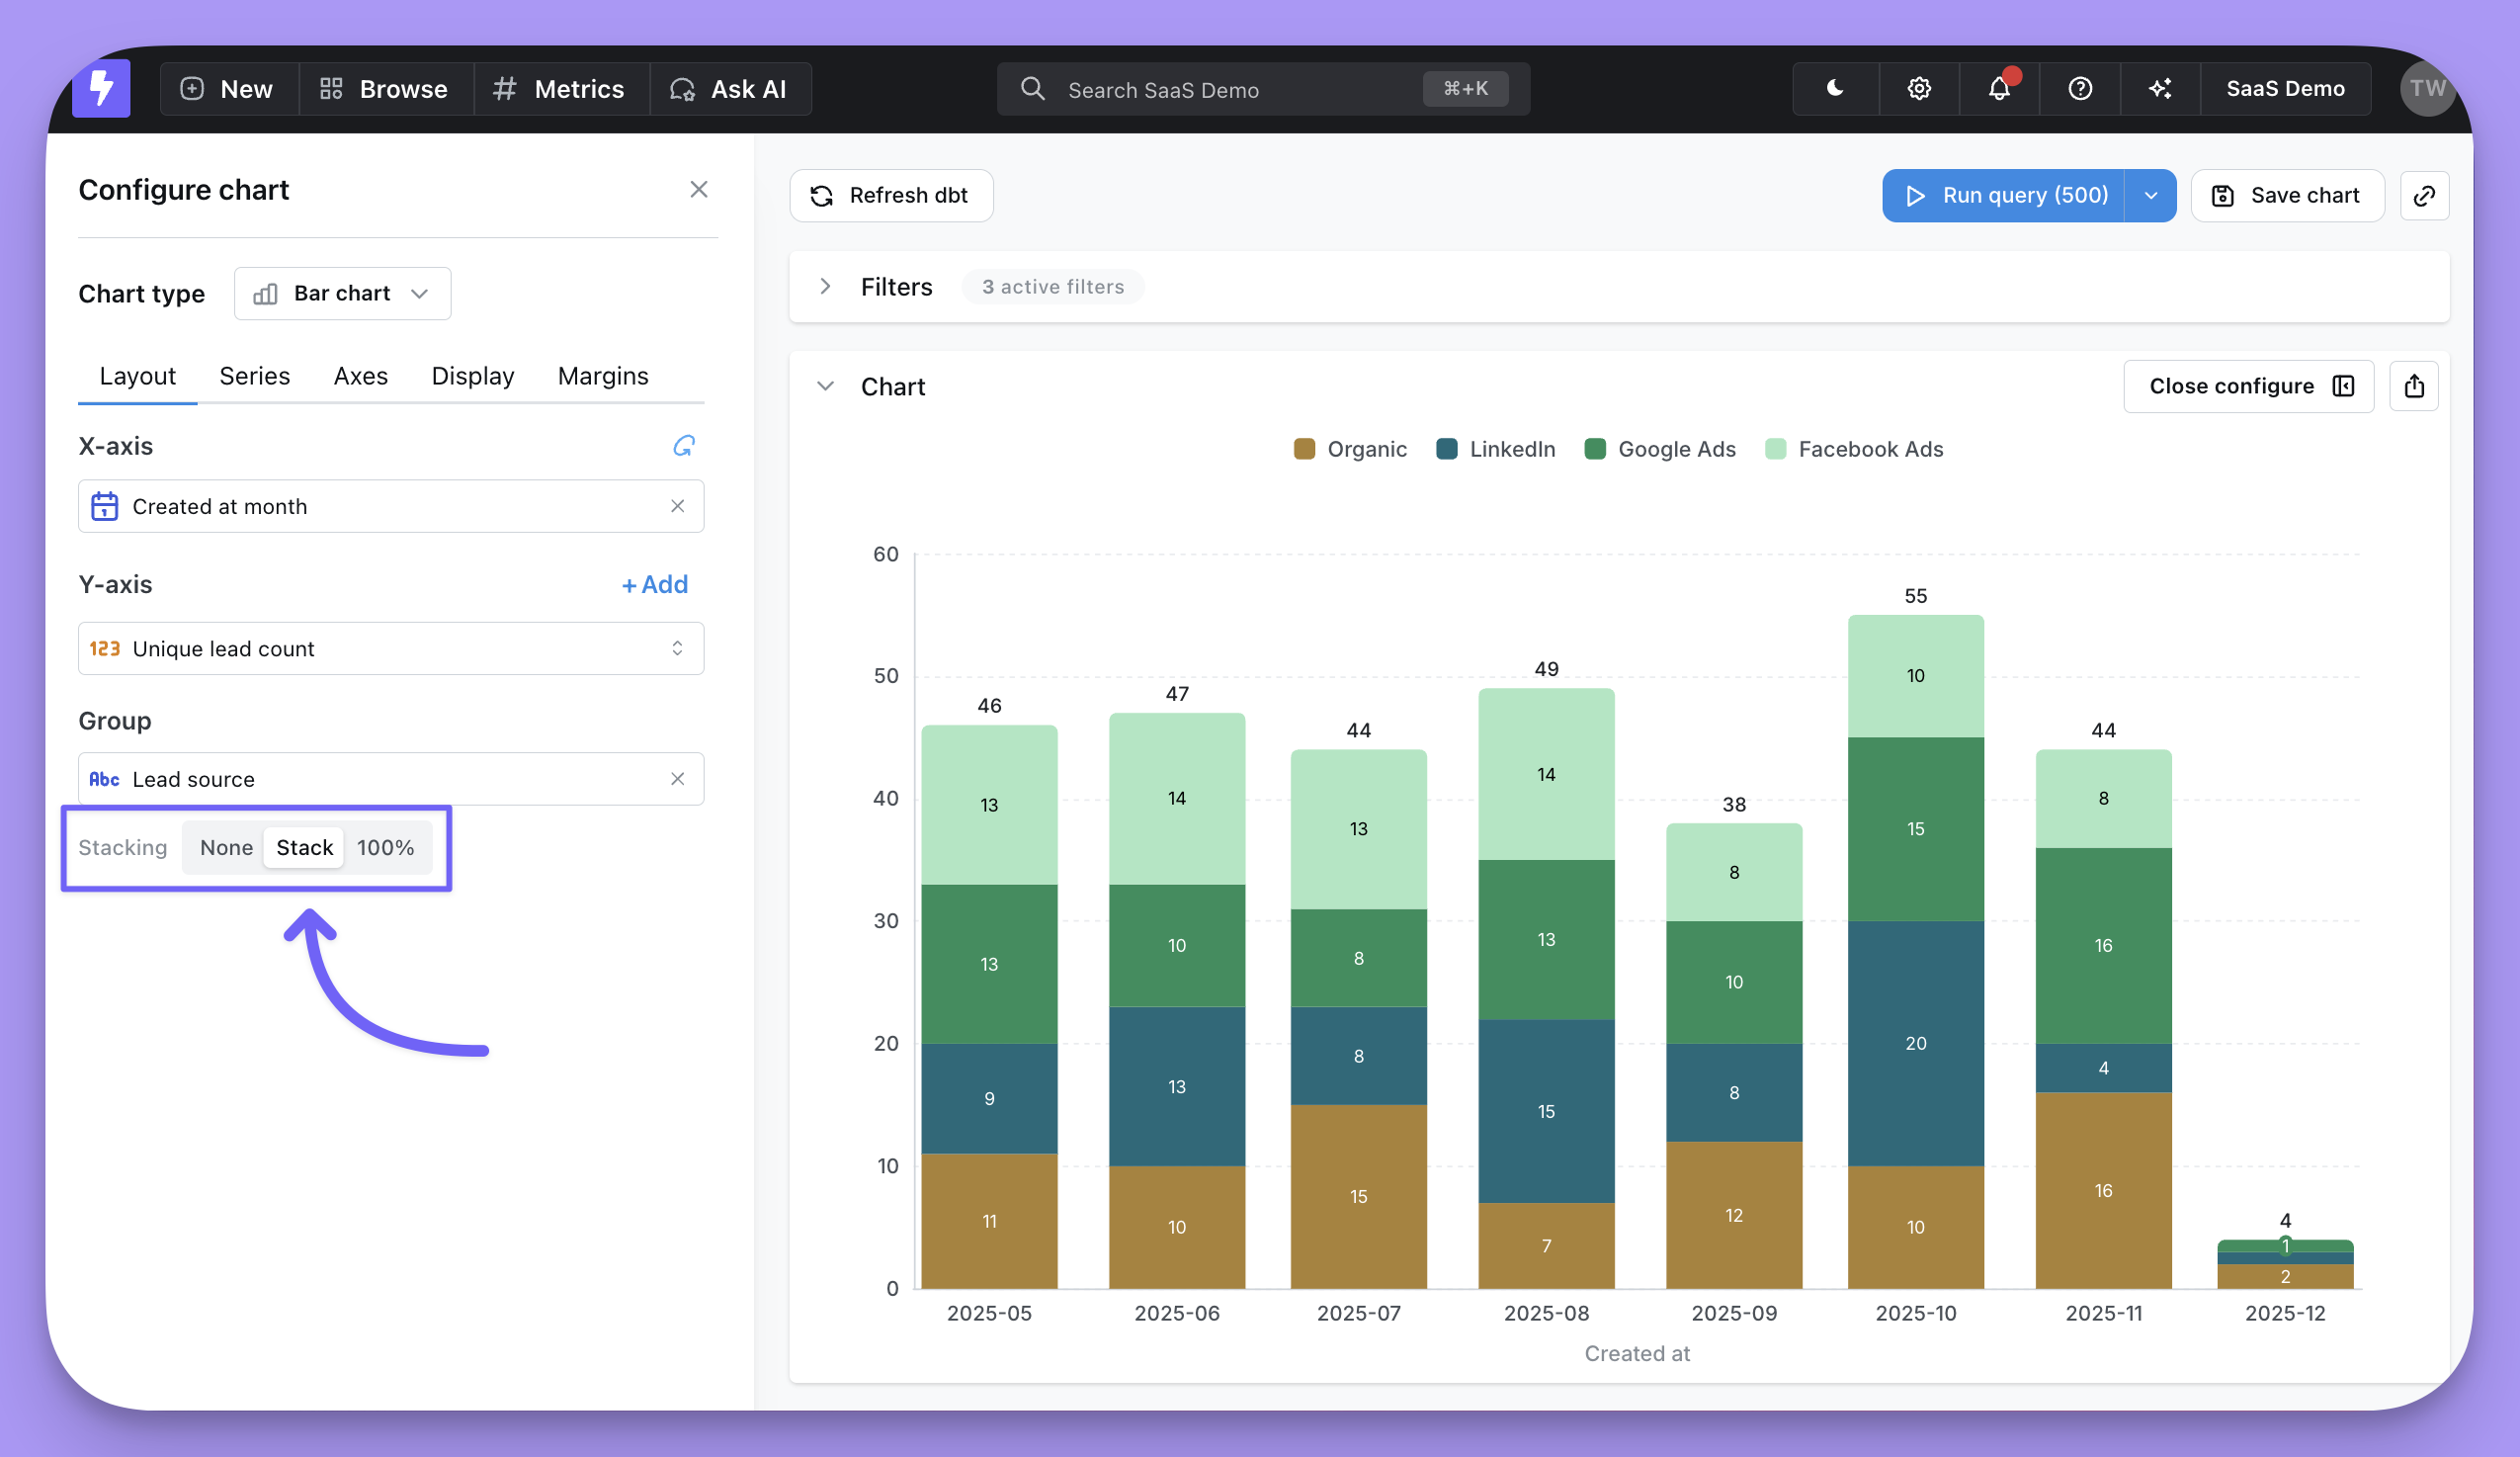Open help question mark icon
The image size is (2520, 1457).
[2080, 89]
